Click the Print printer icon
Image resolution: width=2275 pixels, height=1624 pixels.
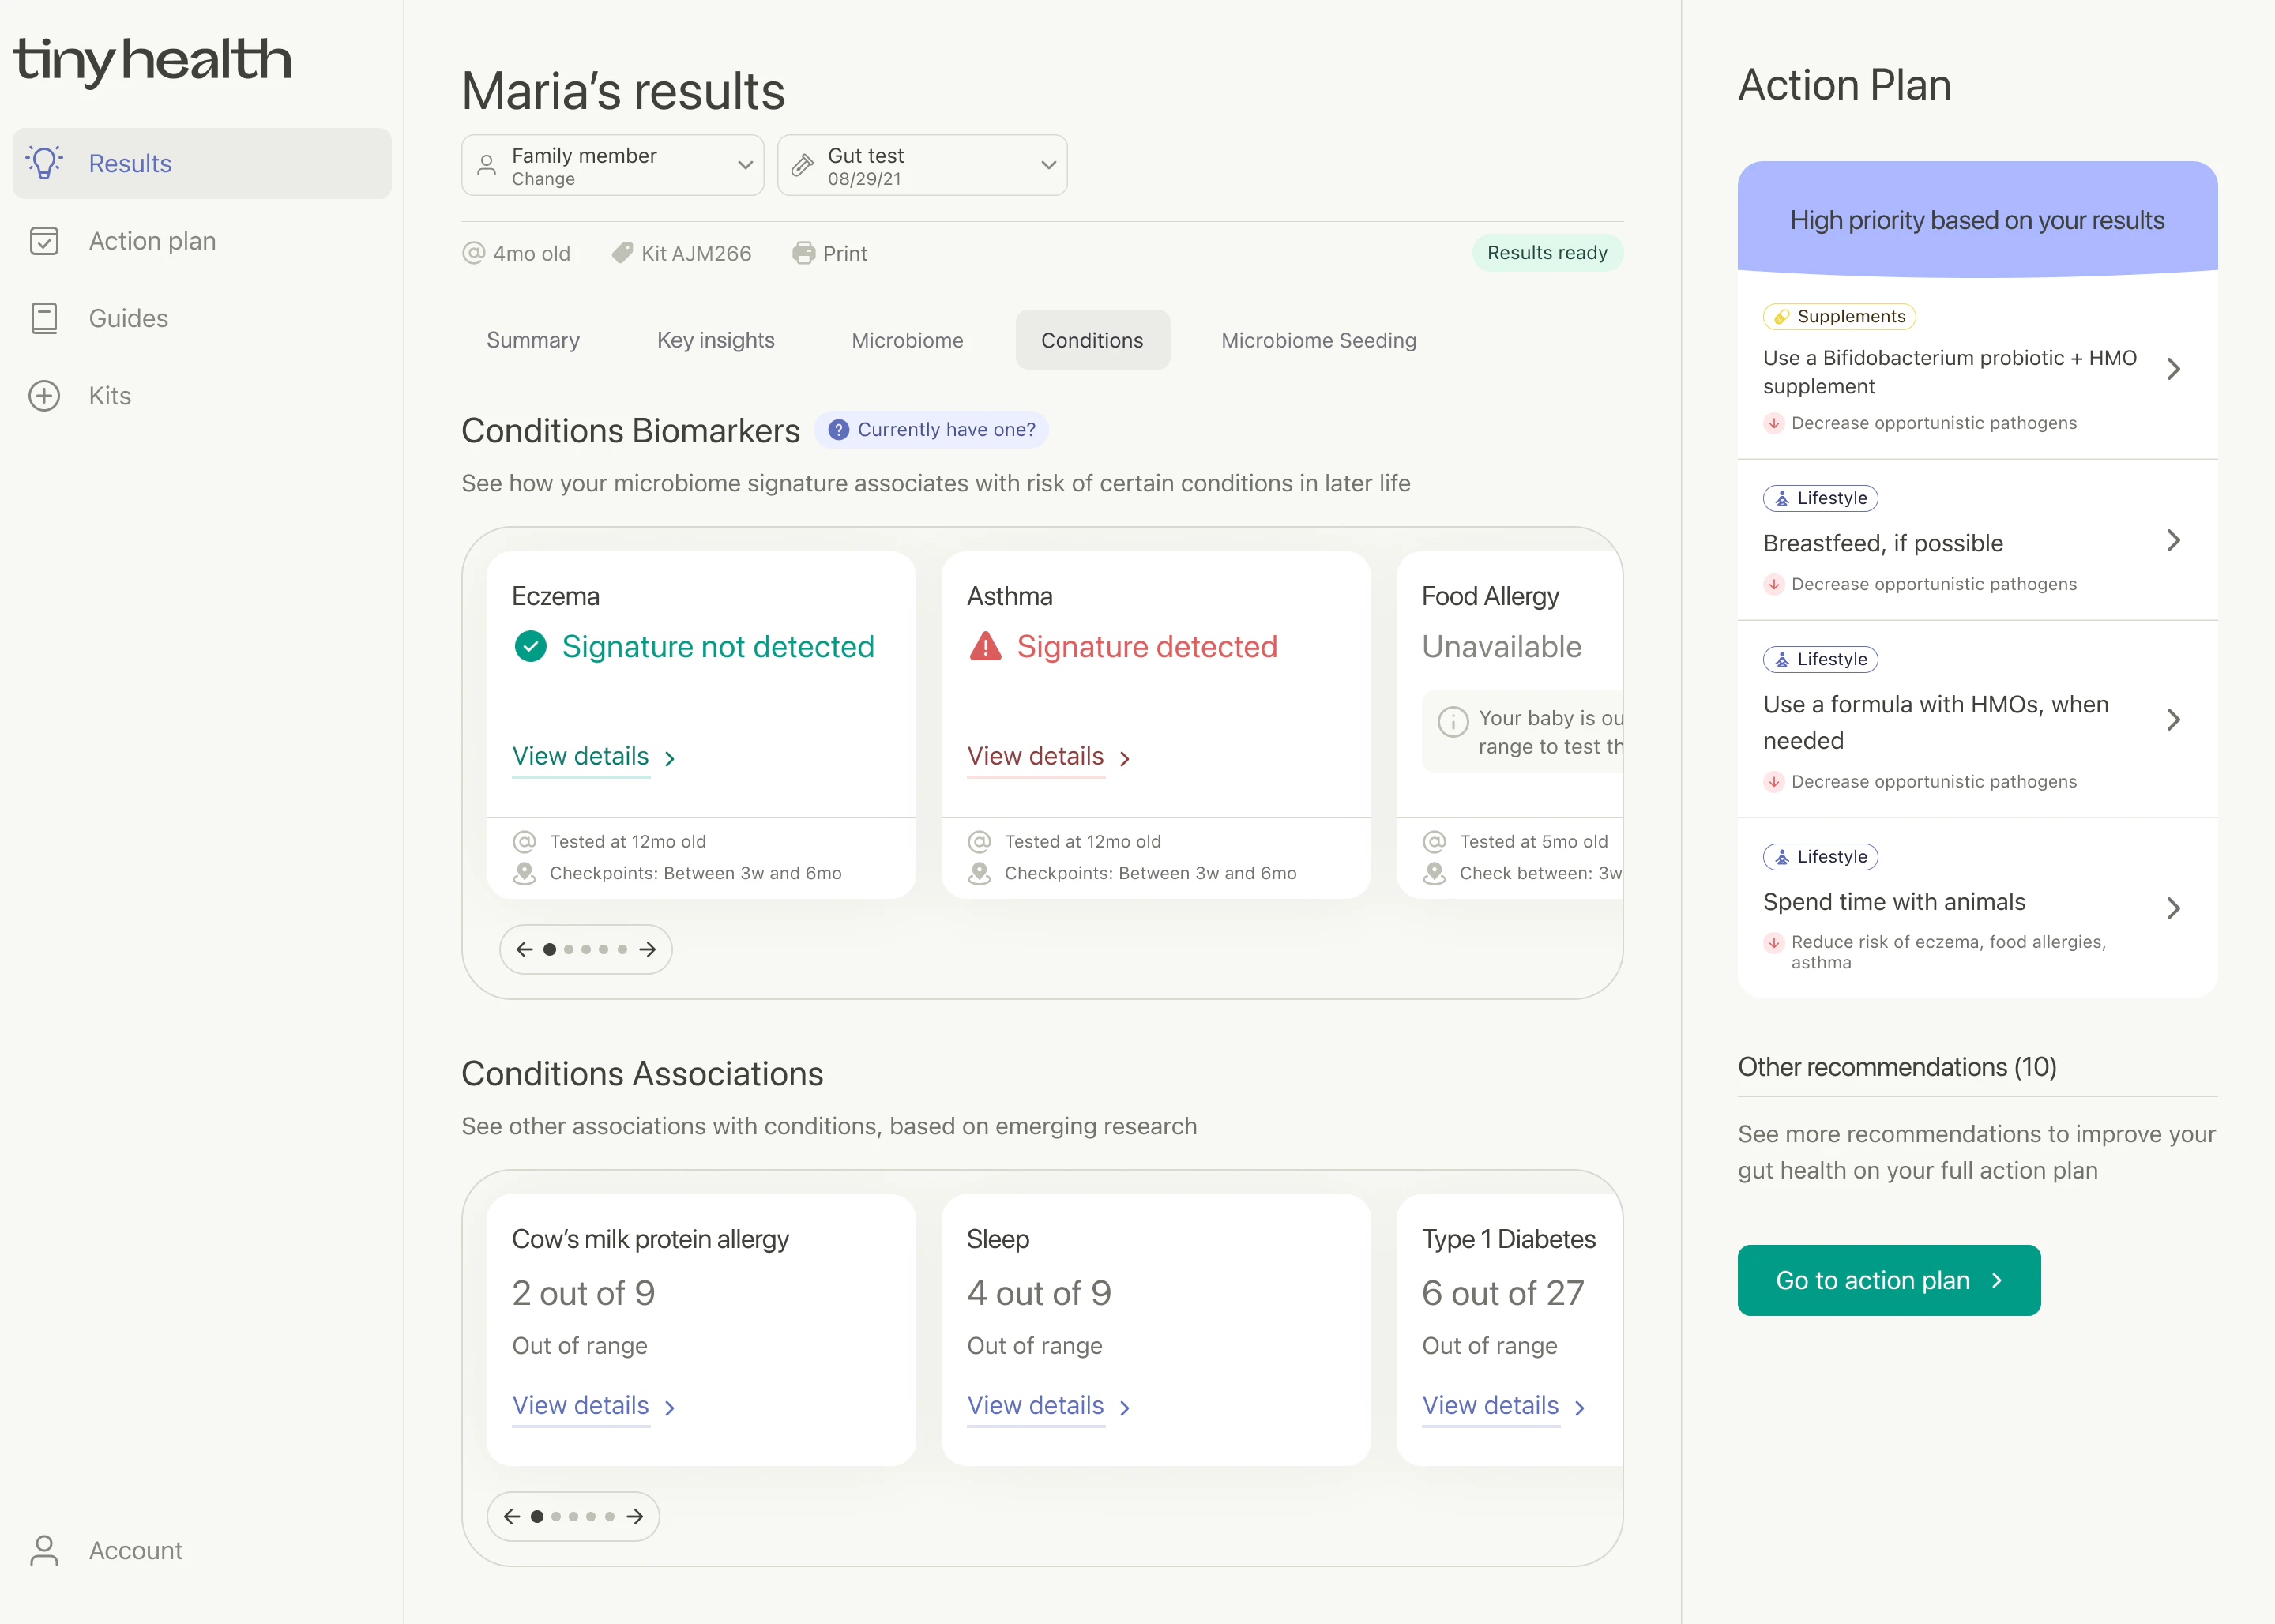pyautogui.click(x=803, y=253)
